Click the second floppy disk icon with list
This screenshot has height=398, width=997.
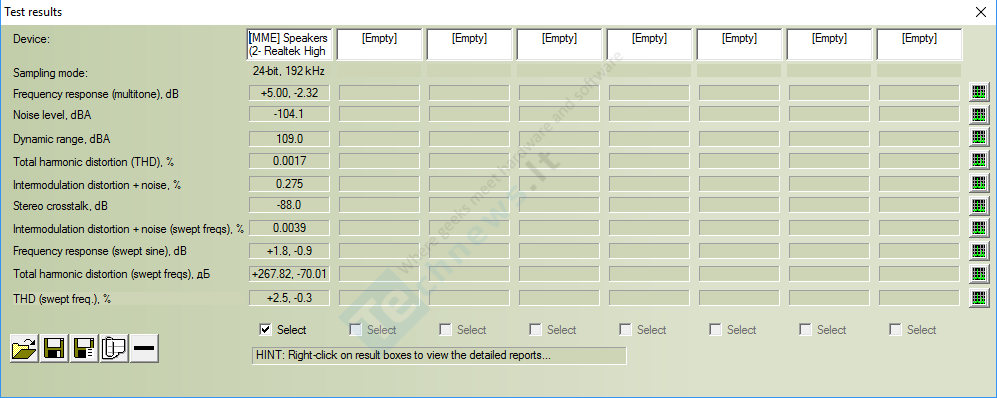pyautogui.click(x=84, y=348)
